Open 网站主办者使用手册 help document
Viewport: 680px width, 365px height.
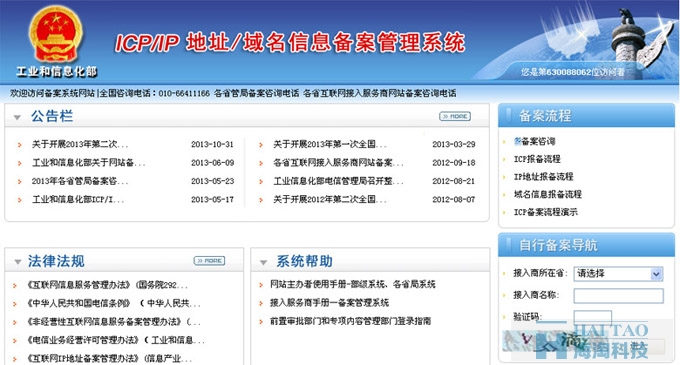(353, 284)
